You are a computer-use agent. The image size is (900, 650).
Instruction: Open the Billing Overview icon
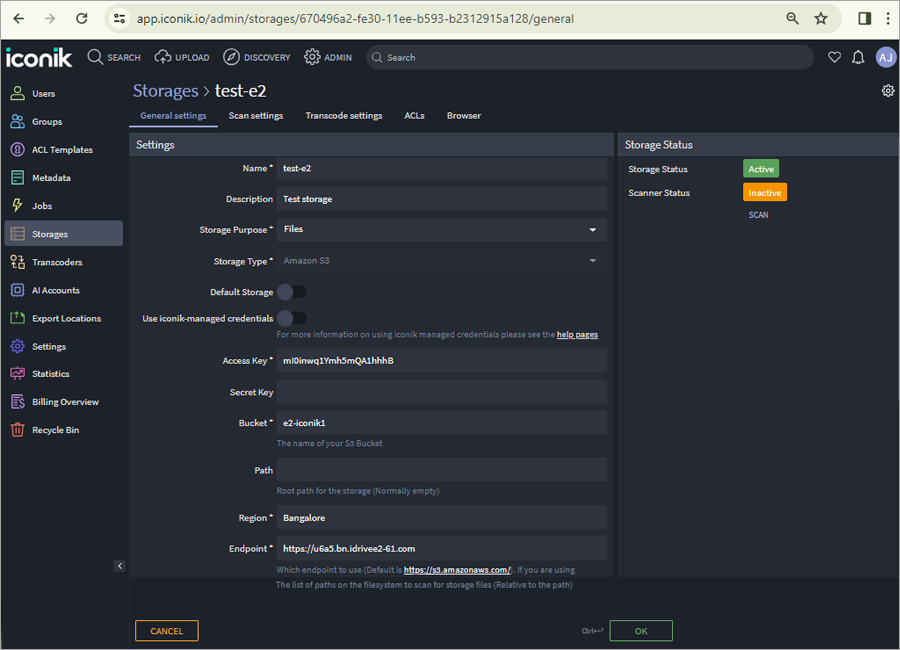[17, 401]
